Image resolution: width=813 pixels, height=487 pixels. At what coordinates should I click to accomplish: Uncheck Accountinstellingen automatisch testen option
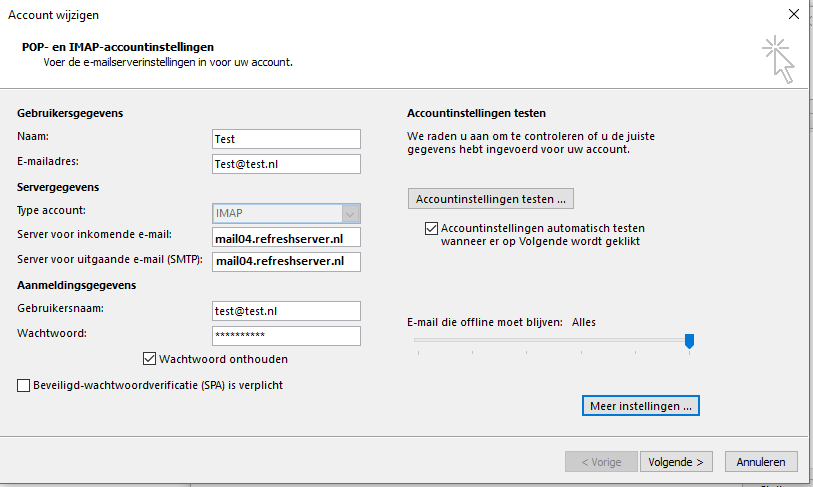pyautogui.click(x=431, y=228)
